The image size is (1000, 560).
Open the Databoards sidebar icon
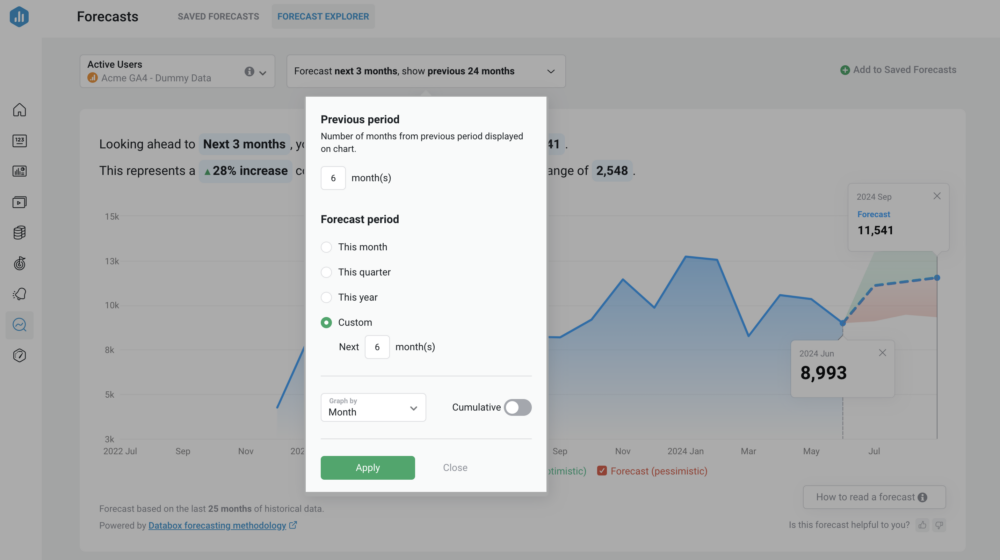(x=20, y=171)
